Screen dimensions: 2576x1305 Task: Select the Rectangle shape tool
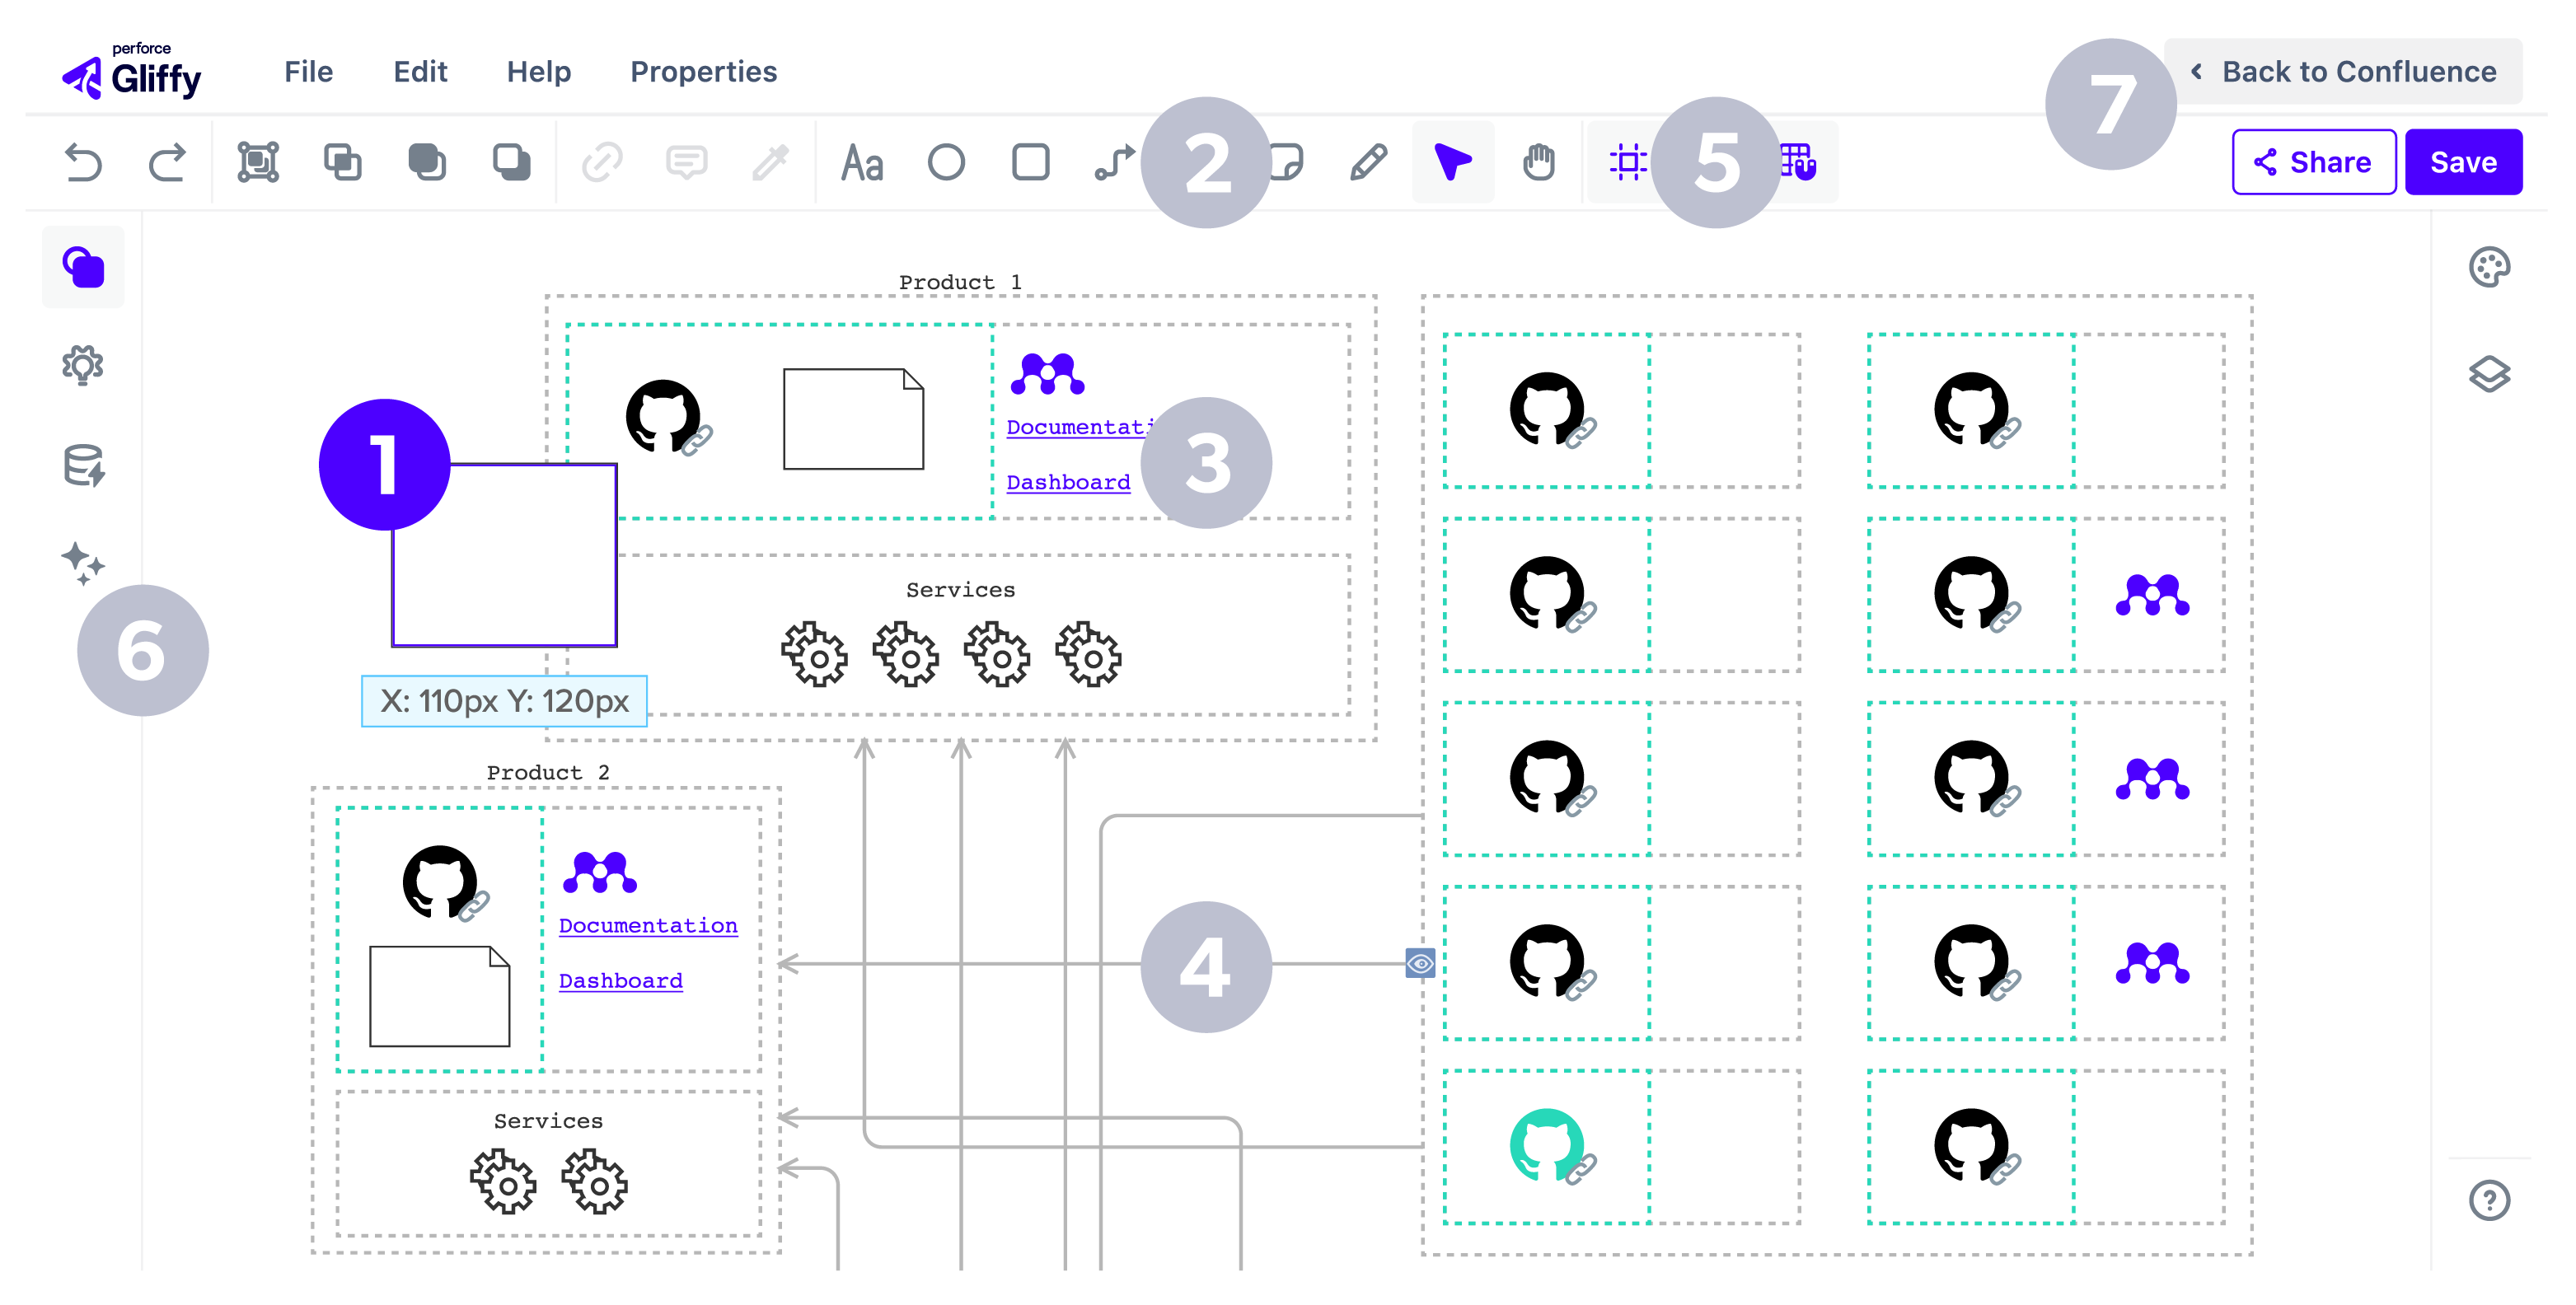click(1031, 162)
